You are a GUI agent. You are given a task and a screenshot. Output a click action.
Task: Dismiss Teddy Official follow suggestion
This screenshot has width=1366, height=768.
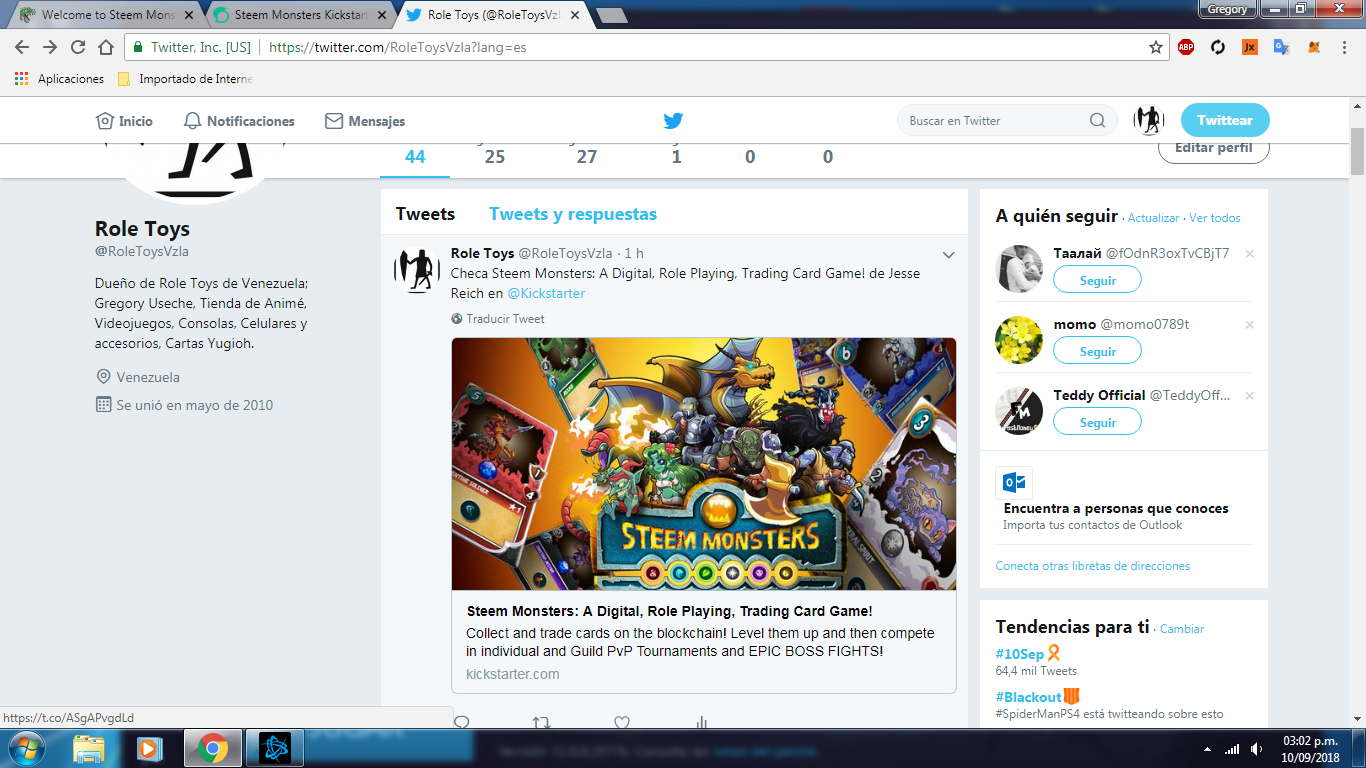pos(1249,396)
